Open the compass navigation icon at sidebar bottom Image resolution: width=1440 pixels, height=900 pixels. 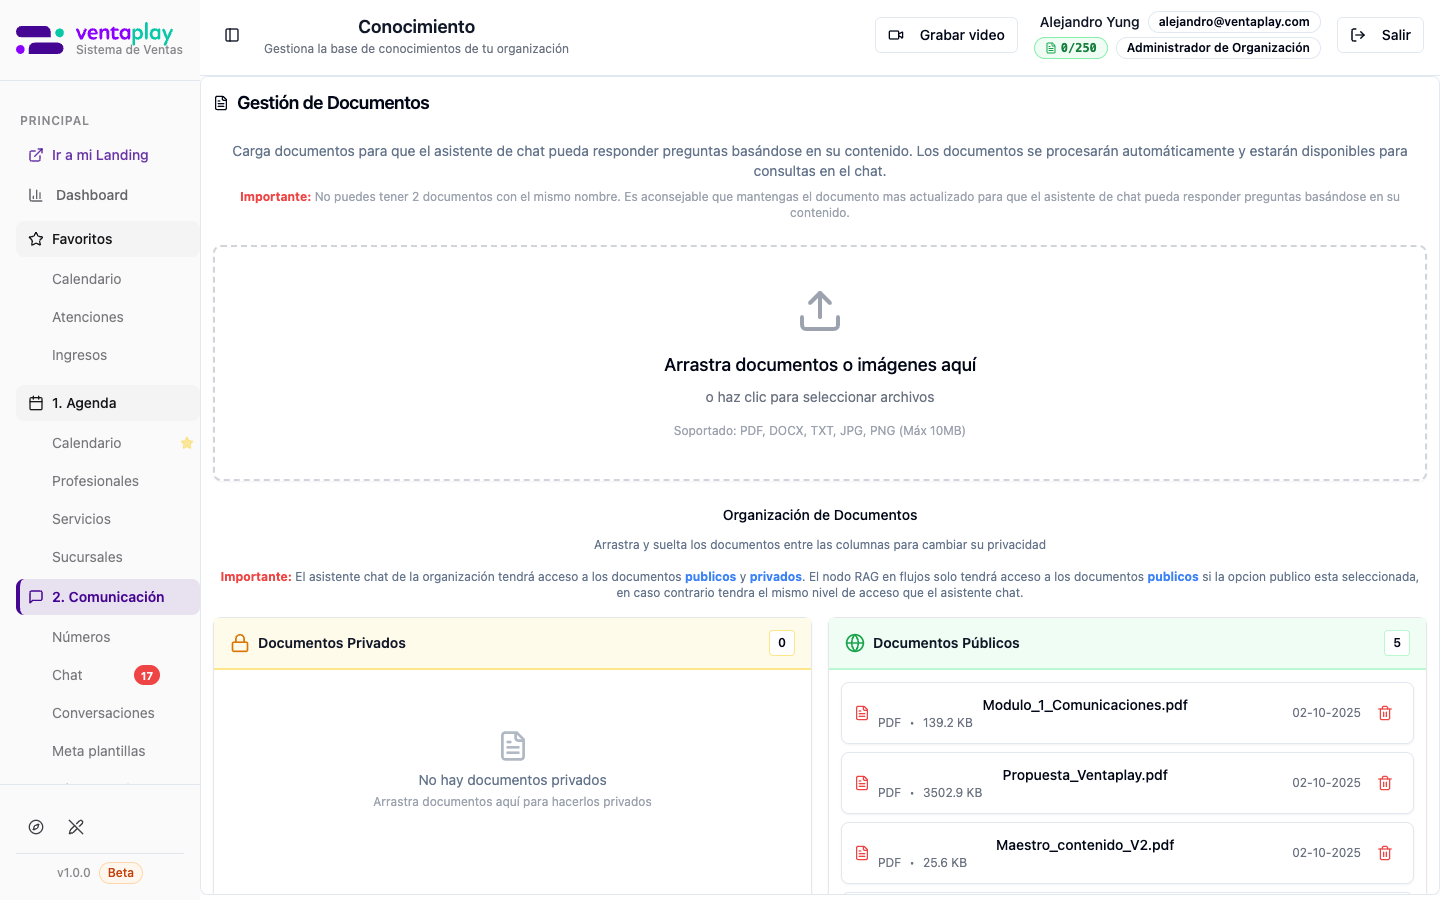(x=36, y=827)
